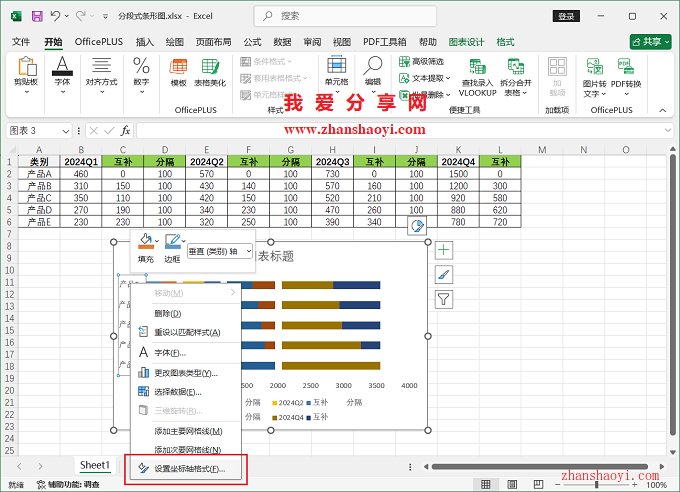The width and height of the screenshot is (680, 492).
Task: Click the insert function fx icon
Action: pos(125,131)
